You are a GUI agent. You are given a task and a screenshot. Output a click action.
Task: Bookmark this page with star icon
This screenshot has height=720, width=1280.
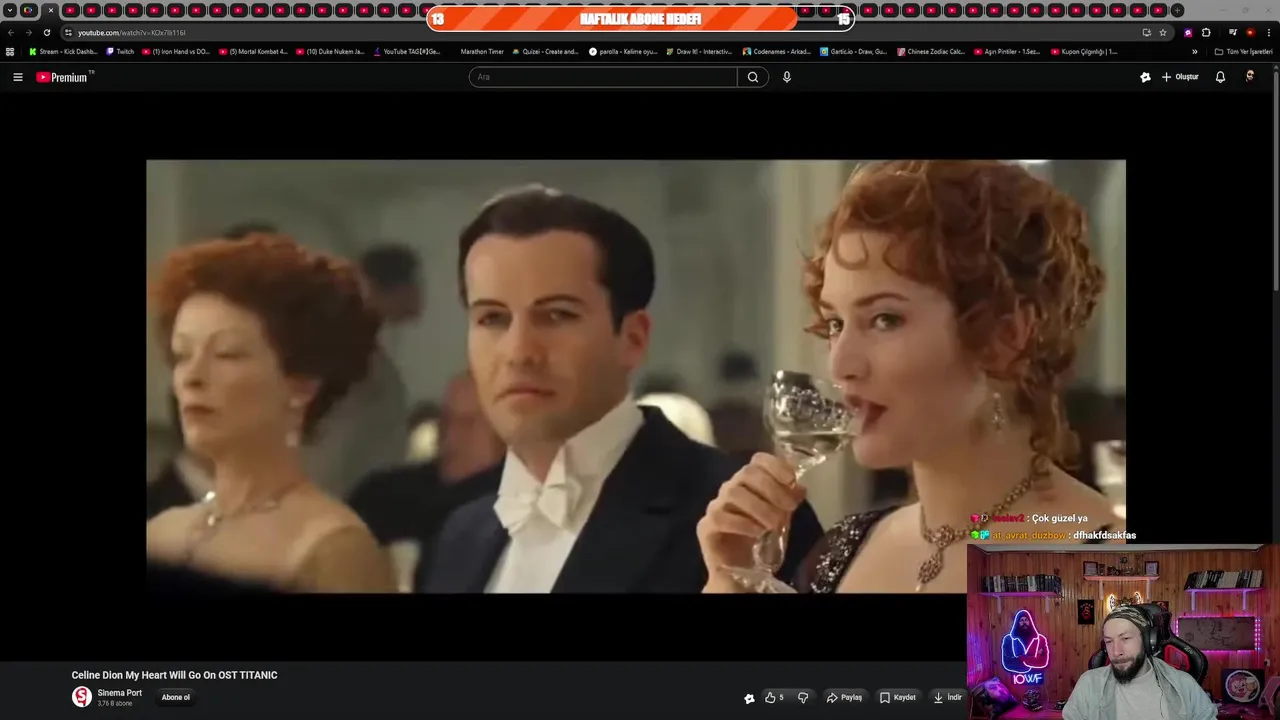[x=1163, y=32]
